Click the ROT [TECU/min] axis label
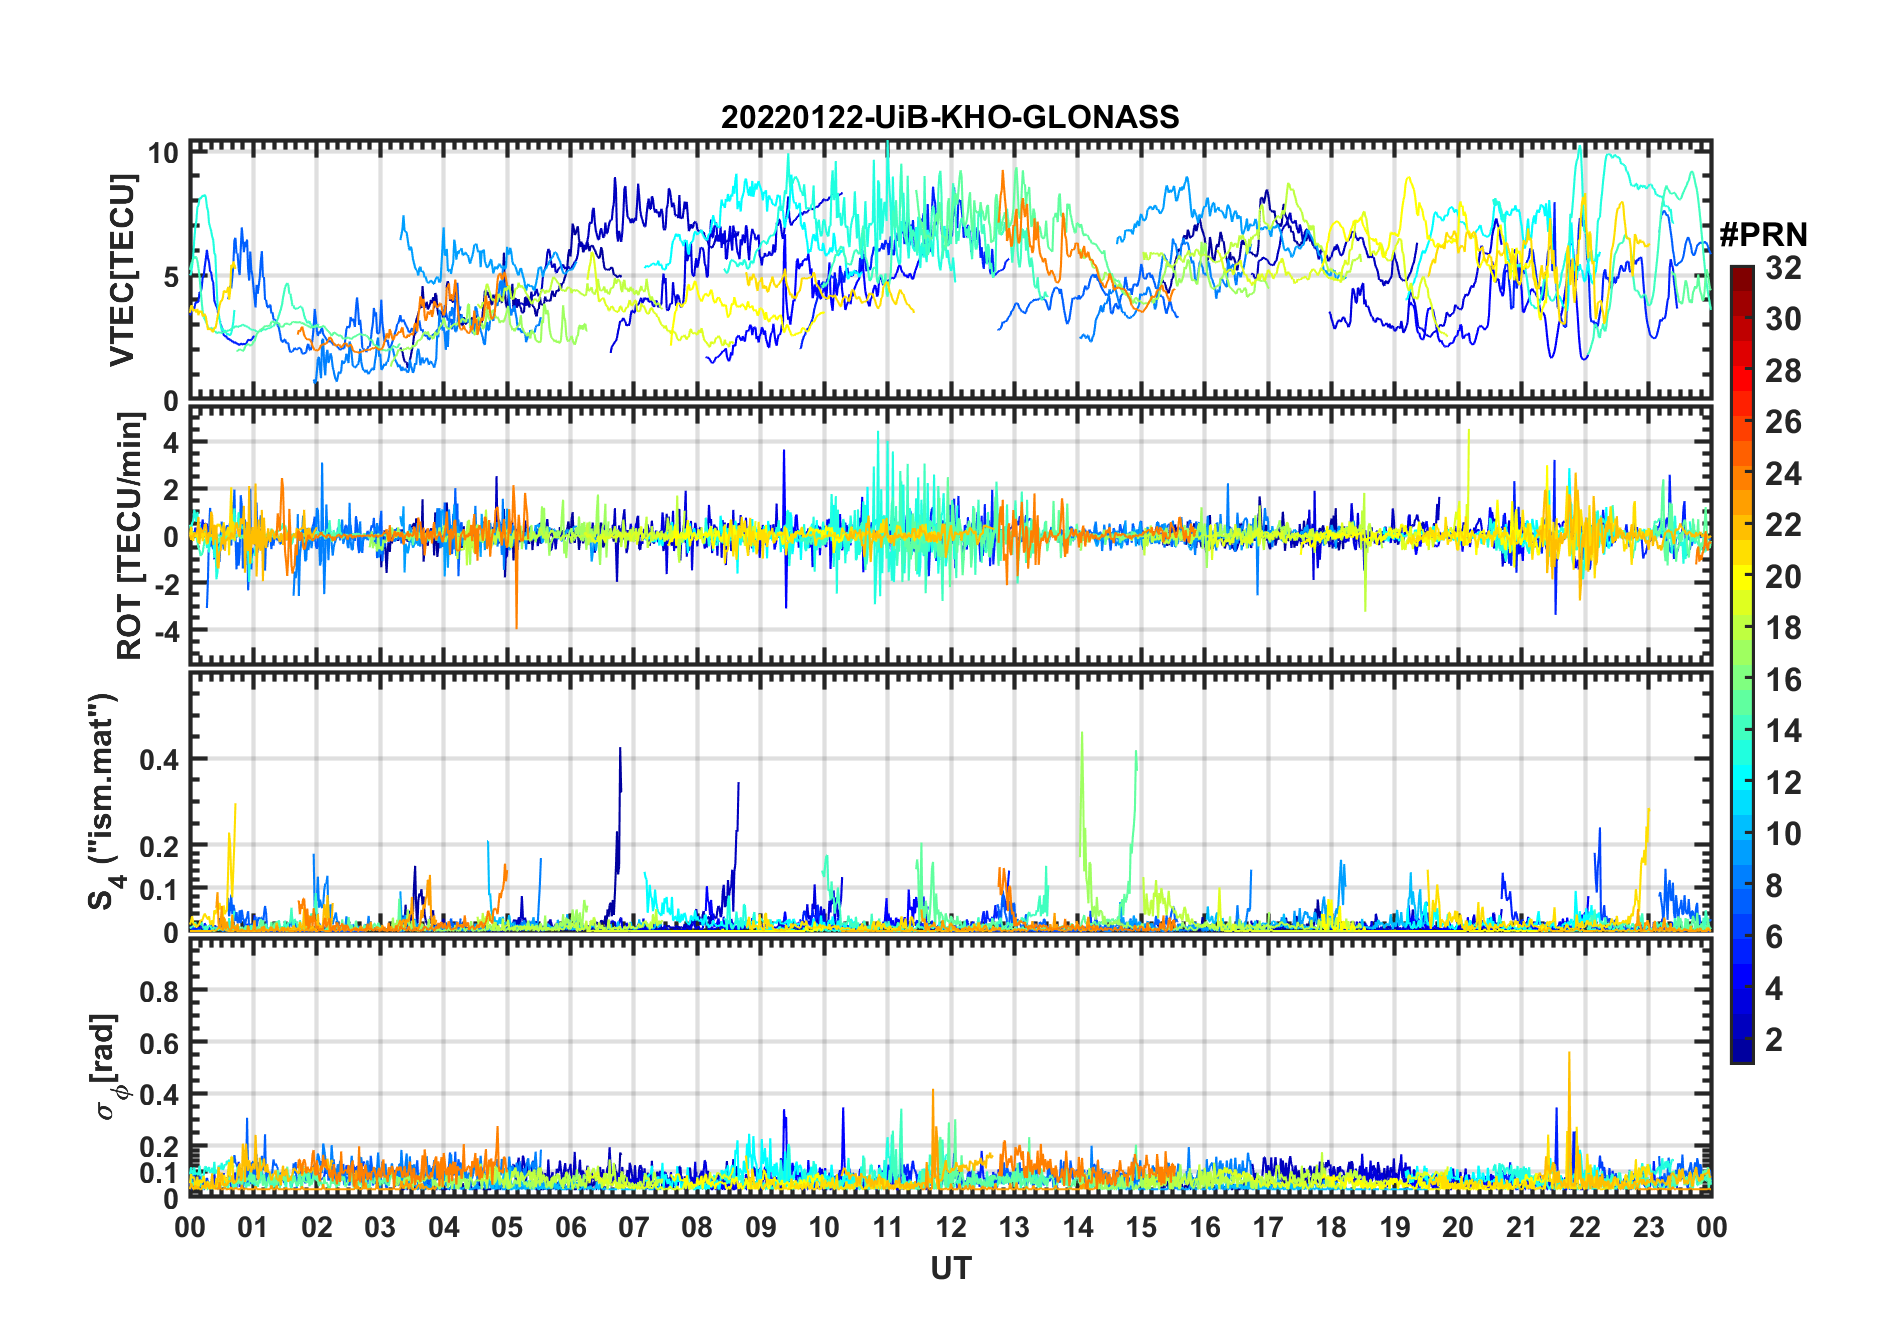The width and height of the screenshot is (1902, 1330). (x=128, y=535)
